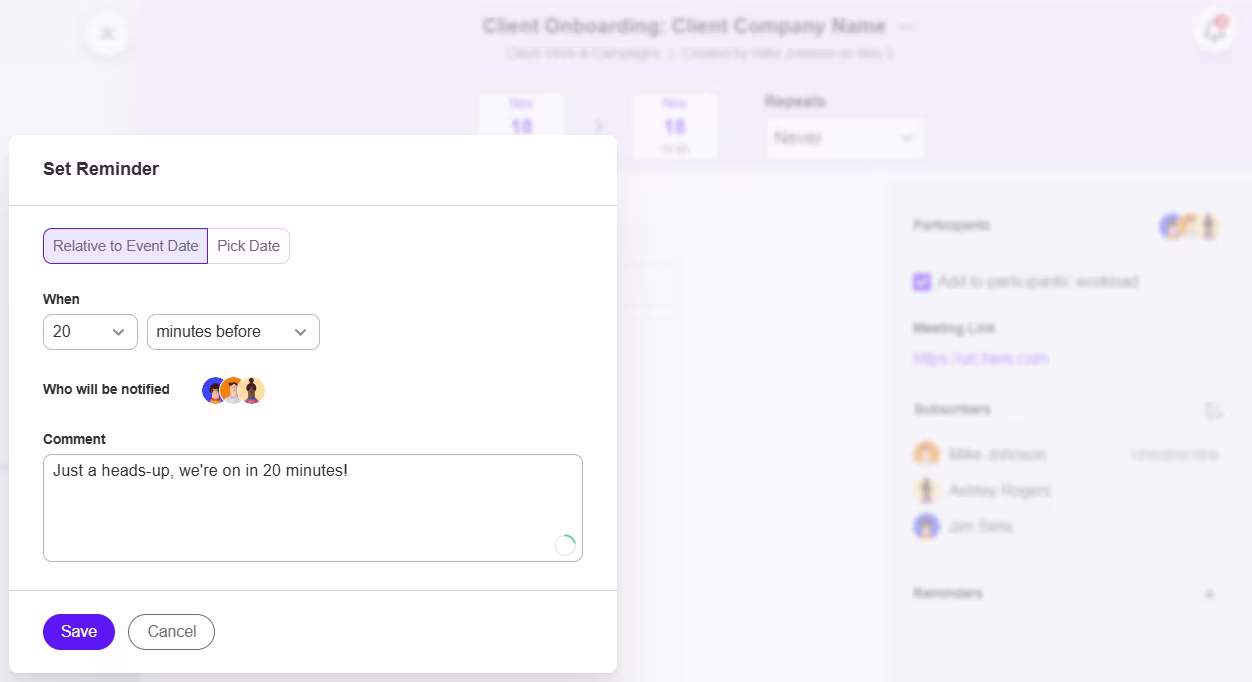Open the notification bell with red badge
Screen dimensions: 1252x682
(x=1213, y=31)
